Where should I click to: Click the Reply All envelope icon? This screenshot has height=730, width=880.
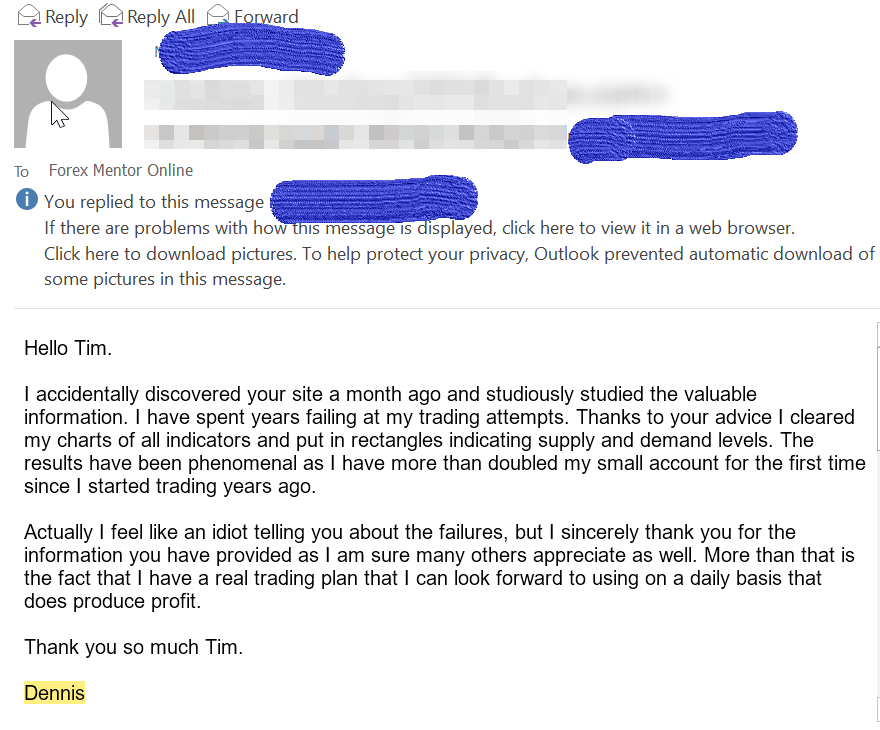[111, 16]
